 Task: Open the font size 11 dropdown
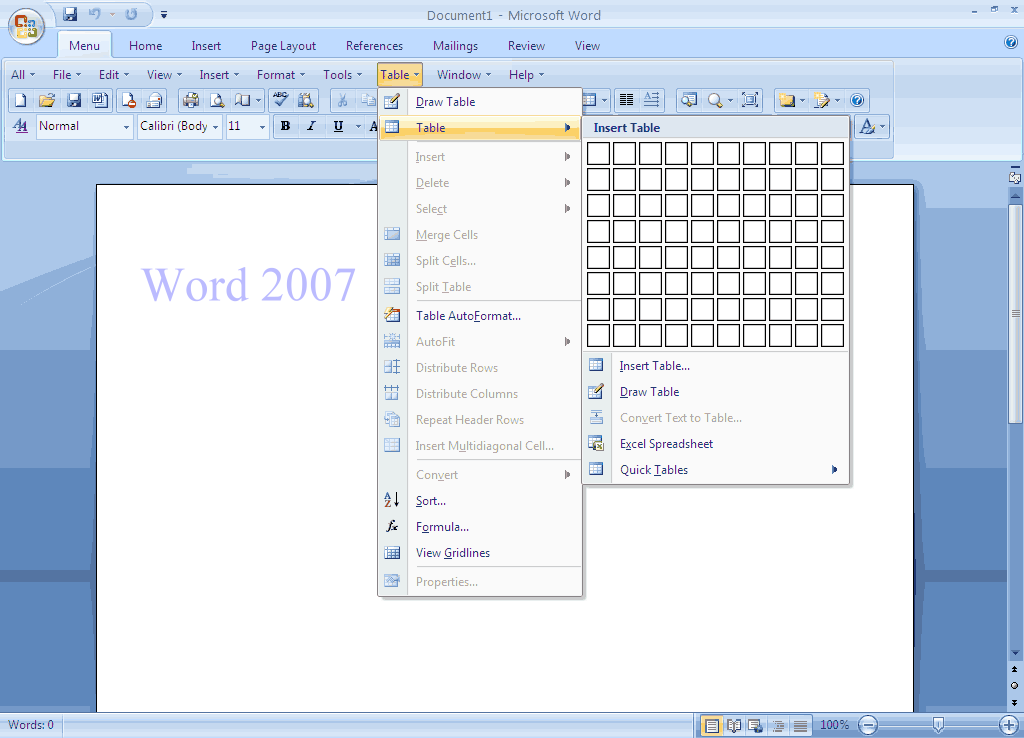pos(263,127)
